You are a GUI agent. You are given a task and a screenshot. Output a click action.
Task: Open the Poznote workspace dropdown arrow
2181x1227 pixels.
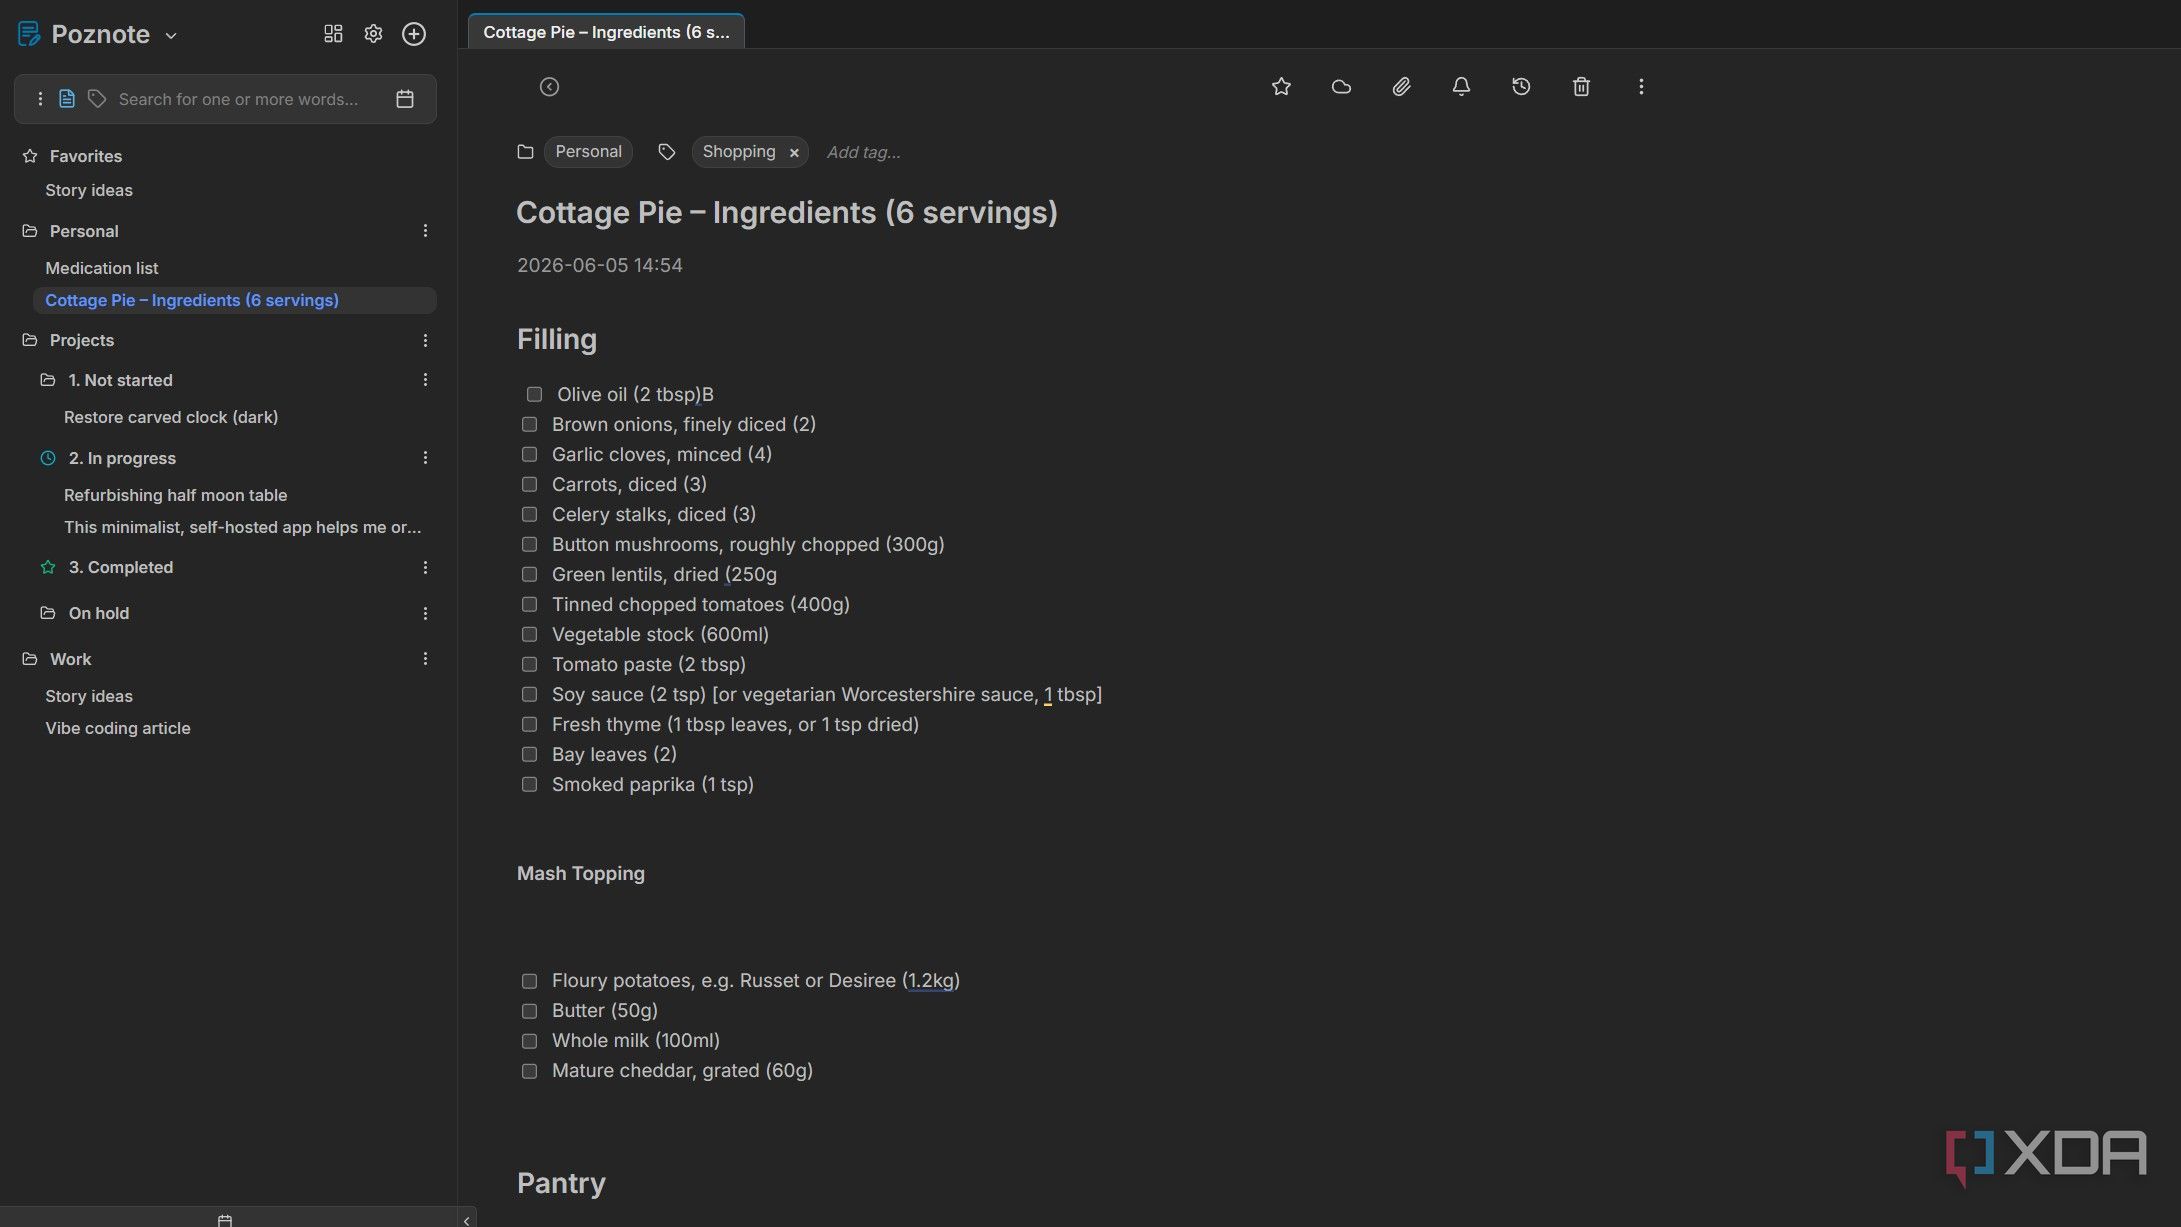click(x=171, y=35)
